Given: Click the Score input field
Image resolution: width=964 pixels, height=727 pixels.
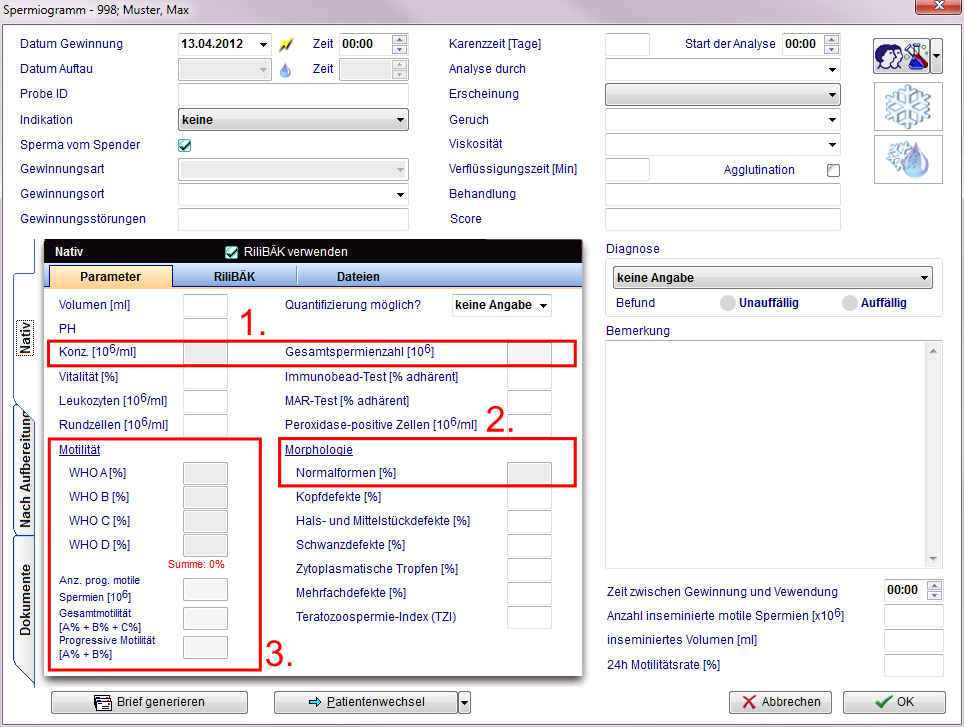Looking at the screenshot, I should coord(722,219).
